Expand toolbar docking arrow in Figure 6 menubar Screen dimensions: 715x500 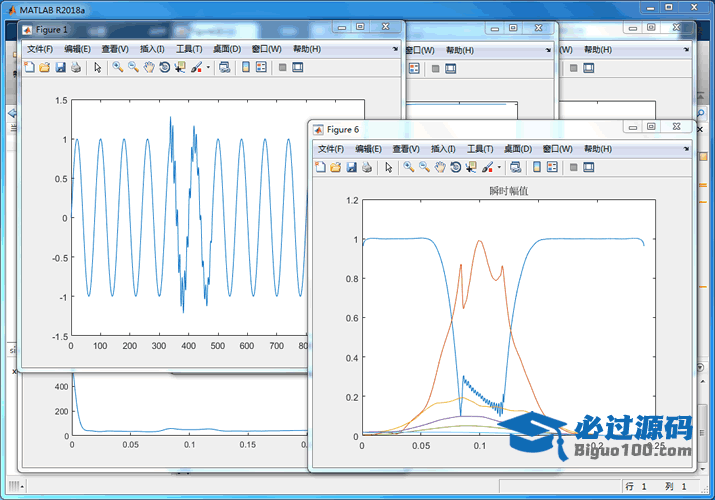coord(689,149)
